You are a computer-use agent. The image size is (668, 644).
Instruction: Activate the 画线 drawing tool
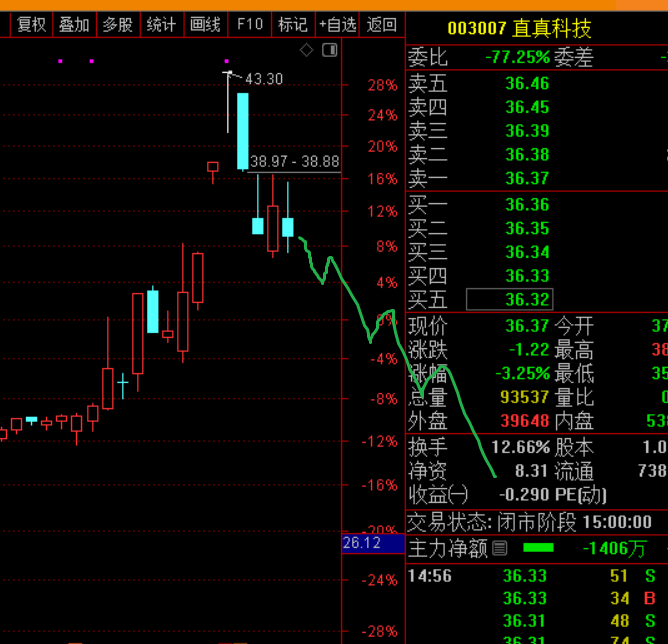[205, 25]
